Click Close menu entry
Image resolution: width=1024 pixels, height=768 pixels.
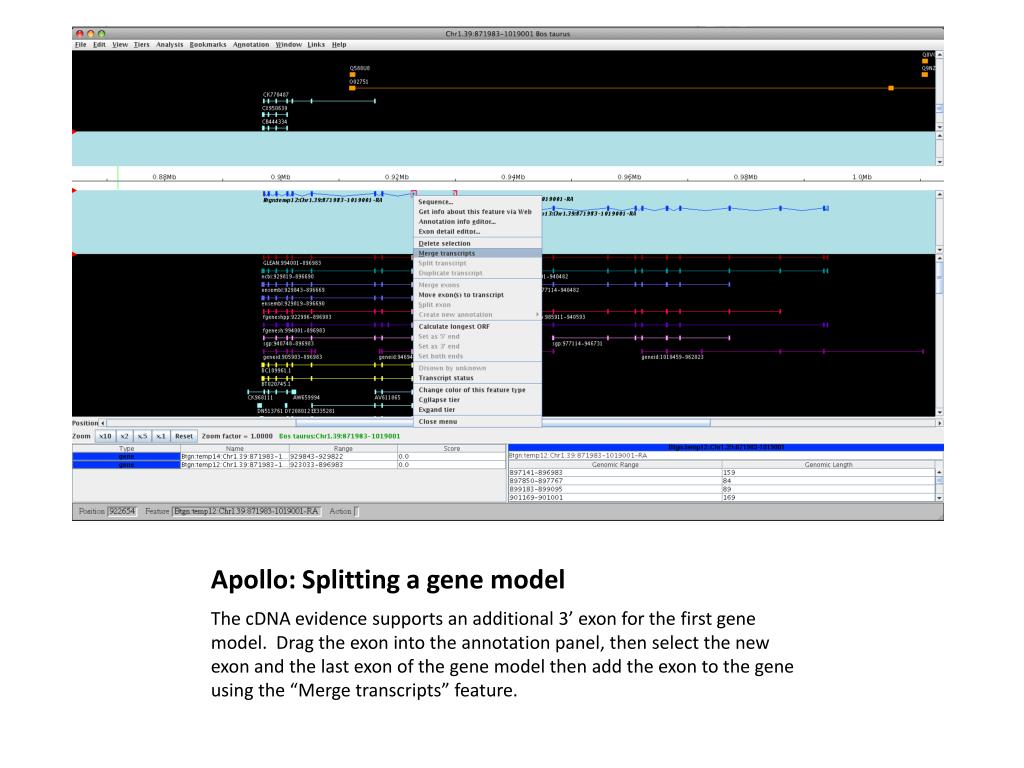click(477, 421)
